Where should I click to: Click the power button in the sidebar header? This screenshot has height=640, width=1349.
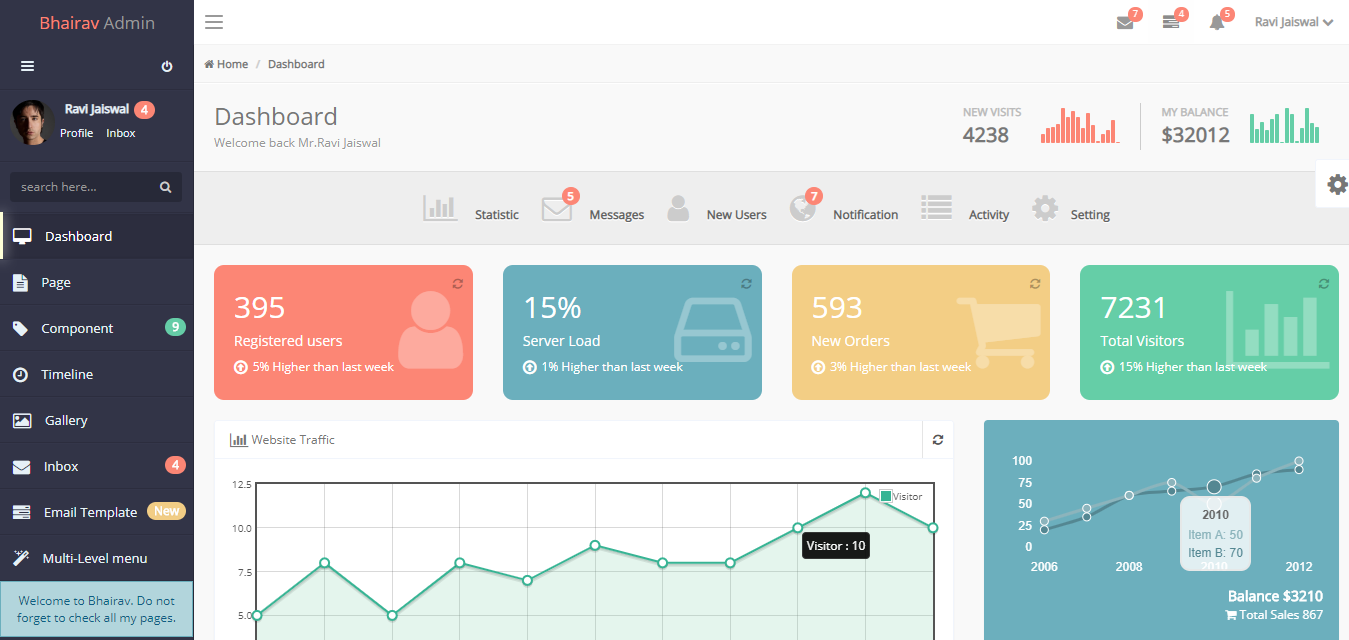coord(166,66)
